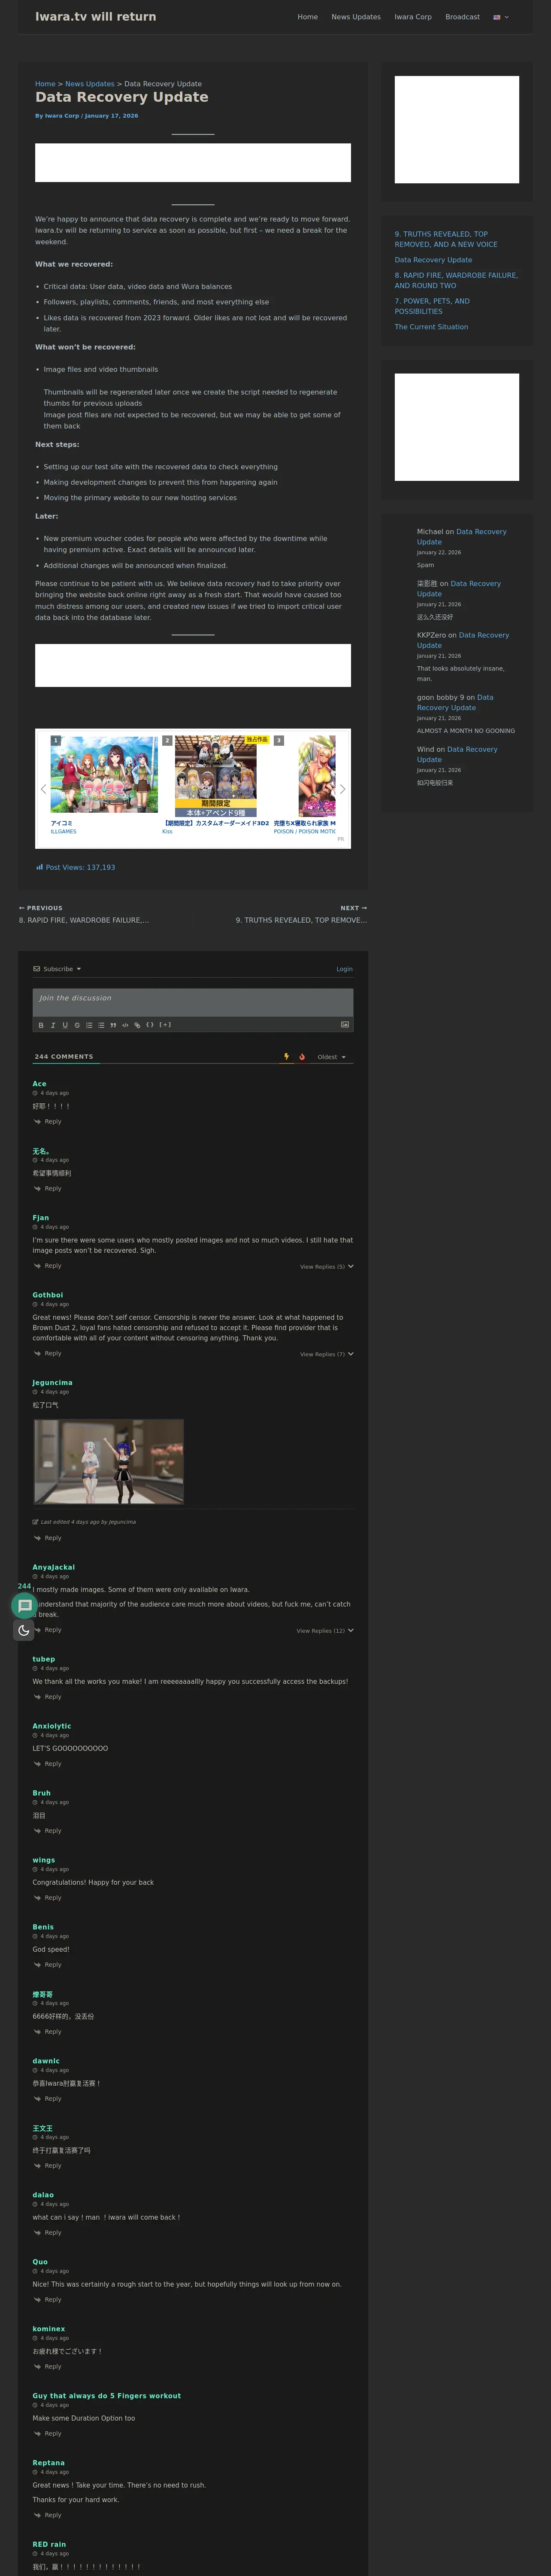551x2576 pixels.
Task: Go to previous post '8. RAPID FIRE, WARDROBE FAILURE'
Action: tap(84, 920)
